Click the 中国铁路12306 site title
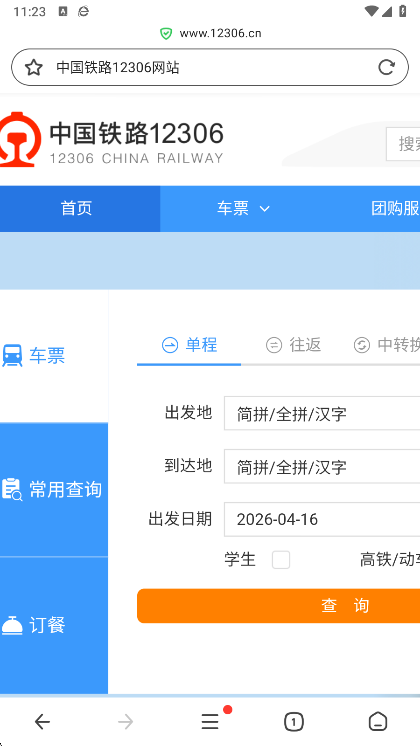This screenshot has width=420, height=746. coord(137,133)
